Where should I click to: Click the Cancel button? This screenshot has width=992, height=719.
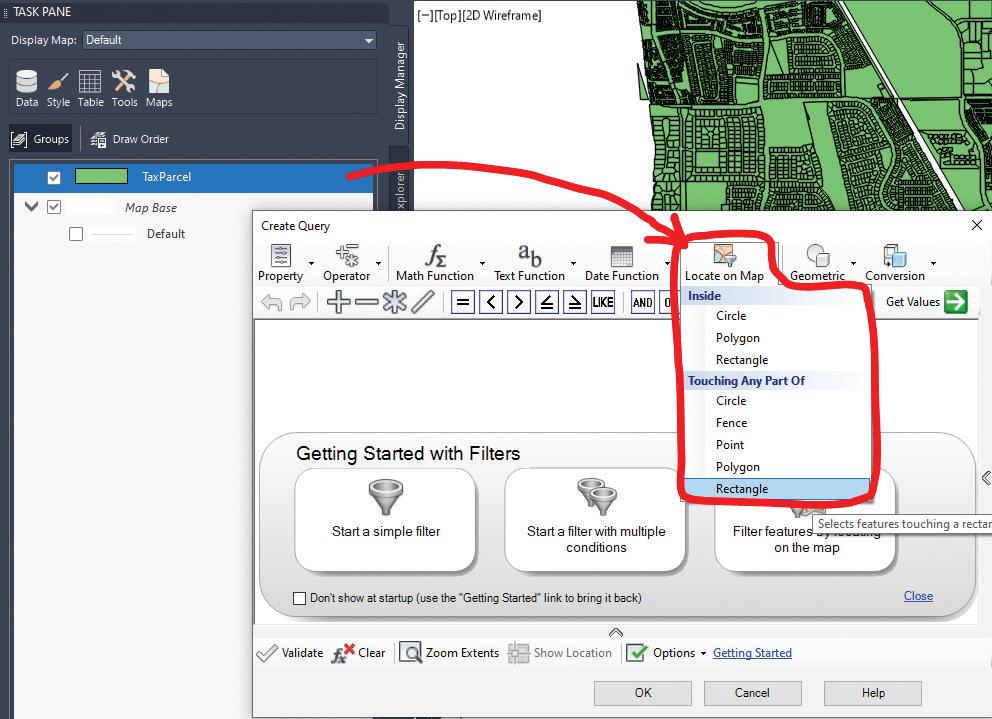[x=752, y=693]
